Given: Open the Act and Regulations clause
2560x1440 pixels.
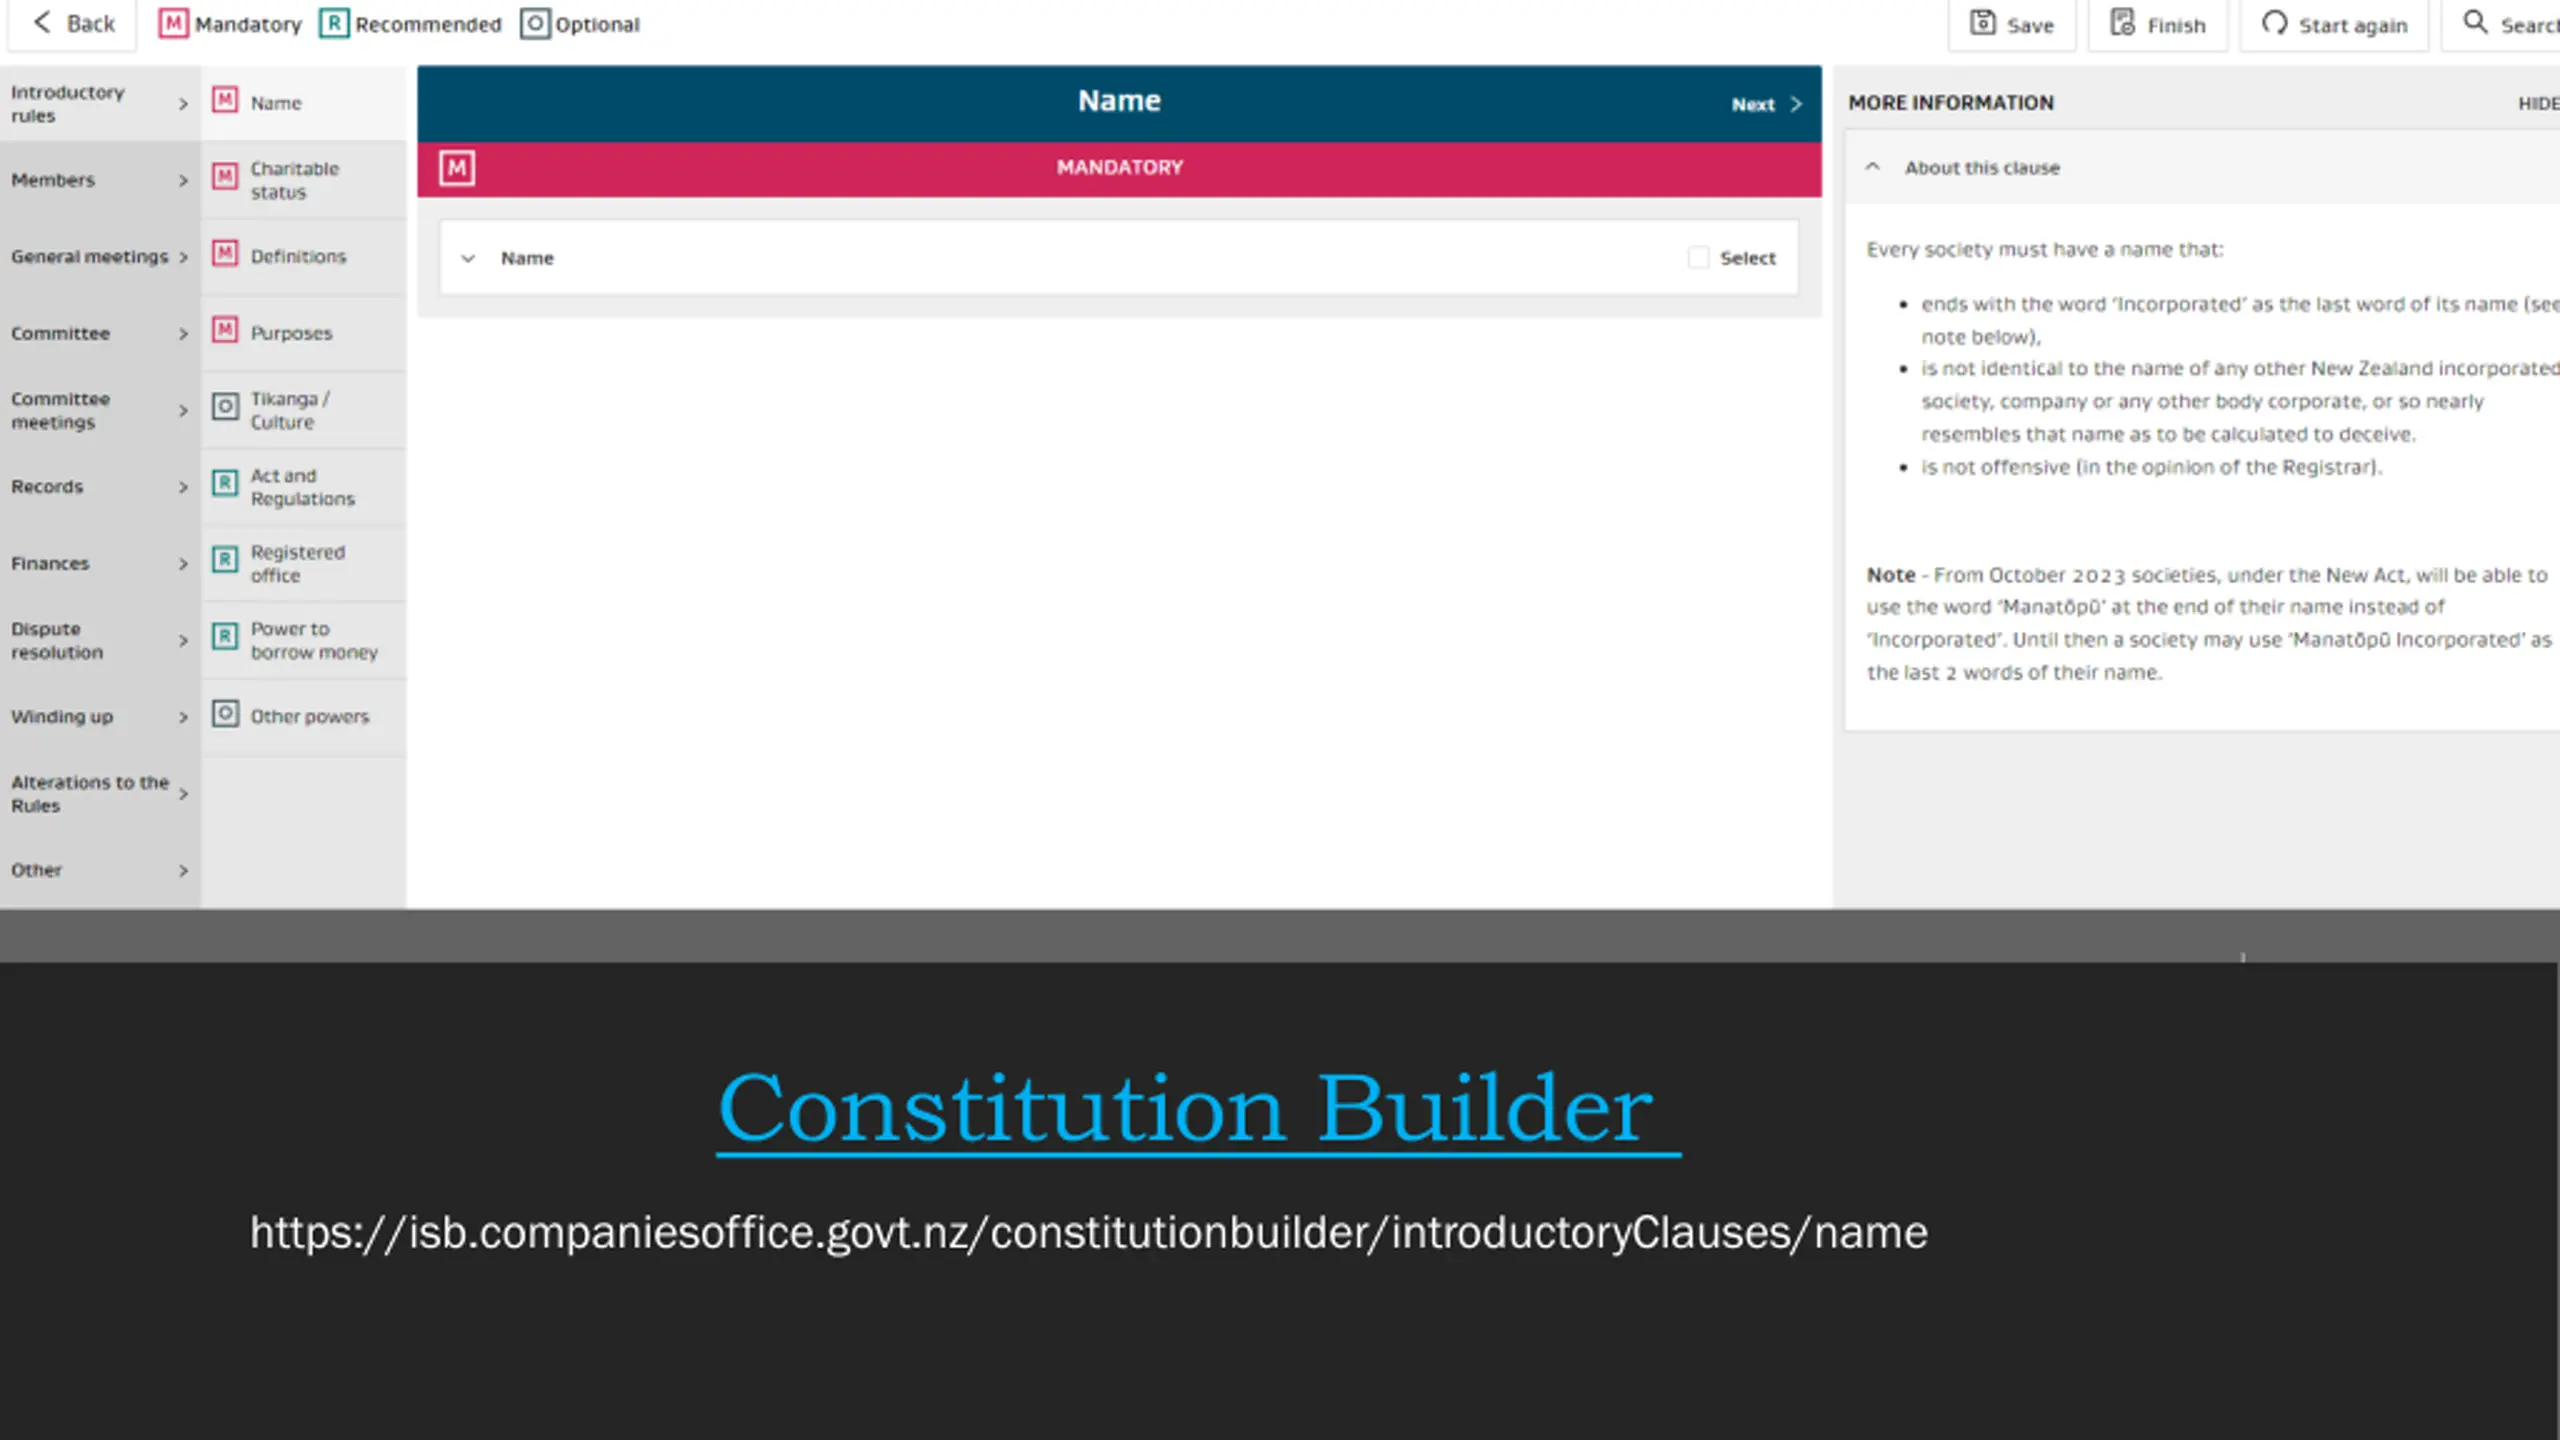Looking at the screenshot, I should (x=304, y=487).
